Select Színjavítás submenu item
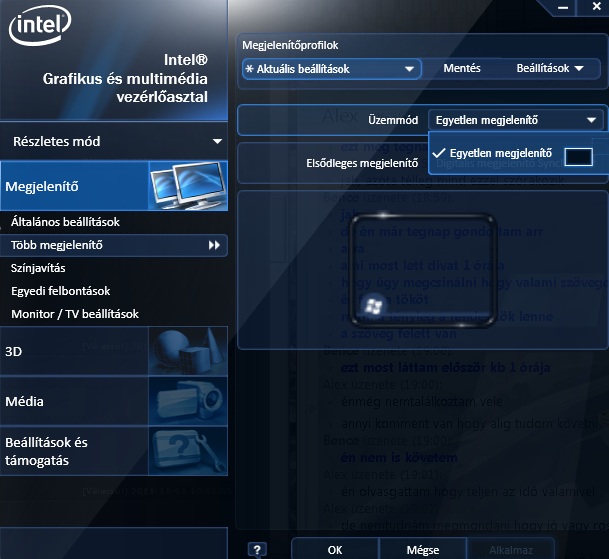The height and width of the screenshot is (559, 609). pos(38,268)
